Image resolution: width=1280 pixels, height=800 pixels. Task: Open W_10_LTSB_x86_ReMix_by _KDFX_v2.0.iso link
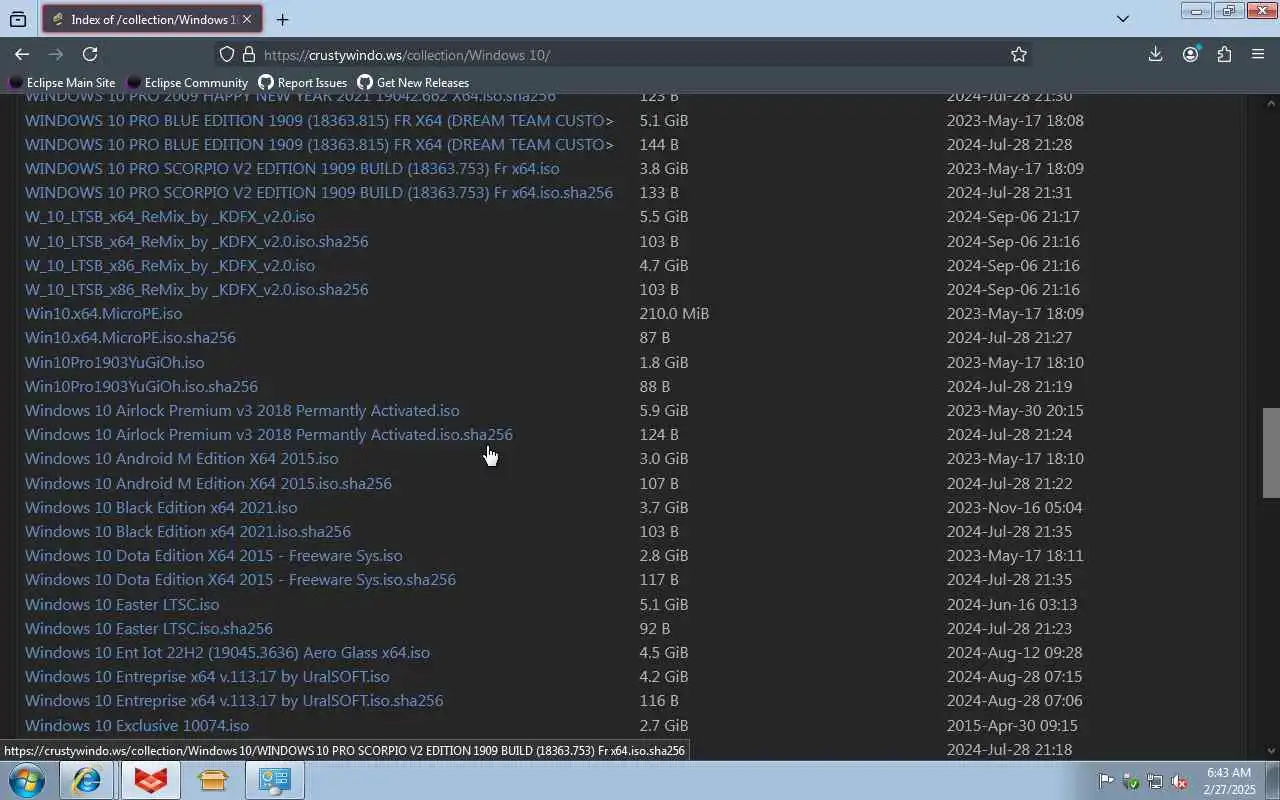tap(170, 265)
